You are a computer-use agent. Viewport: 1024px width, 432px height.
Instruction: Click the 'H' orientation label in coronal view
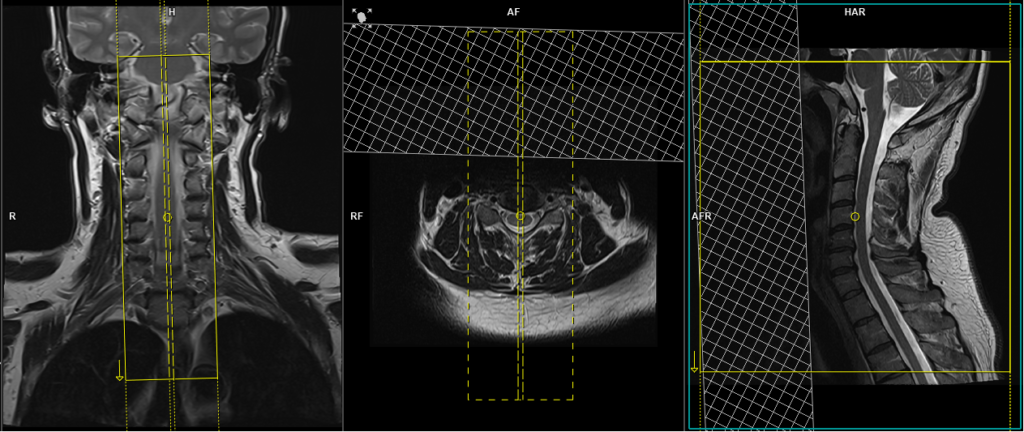(x=172, y=12)
